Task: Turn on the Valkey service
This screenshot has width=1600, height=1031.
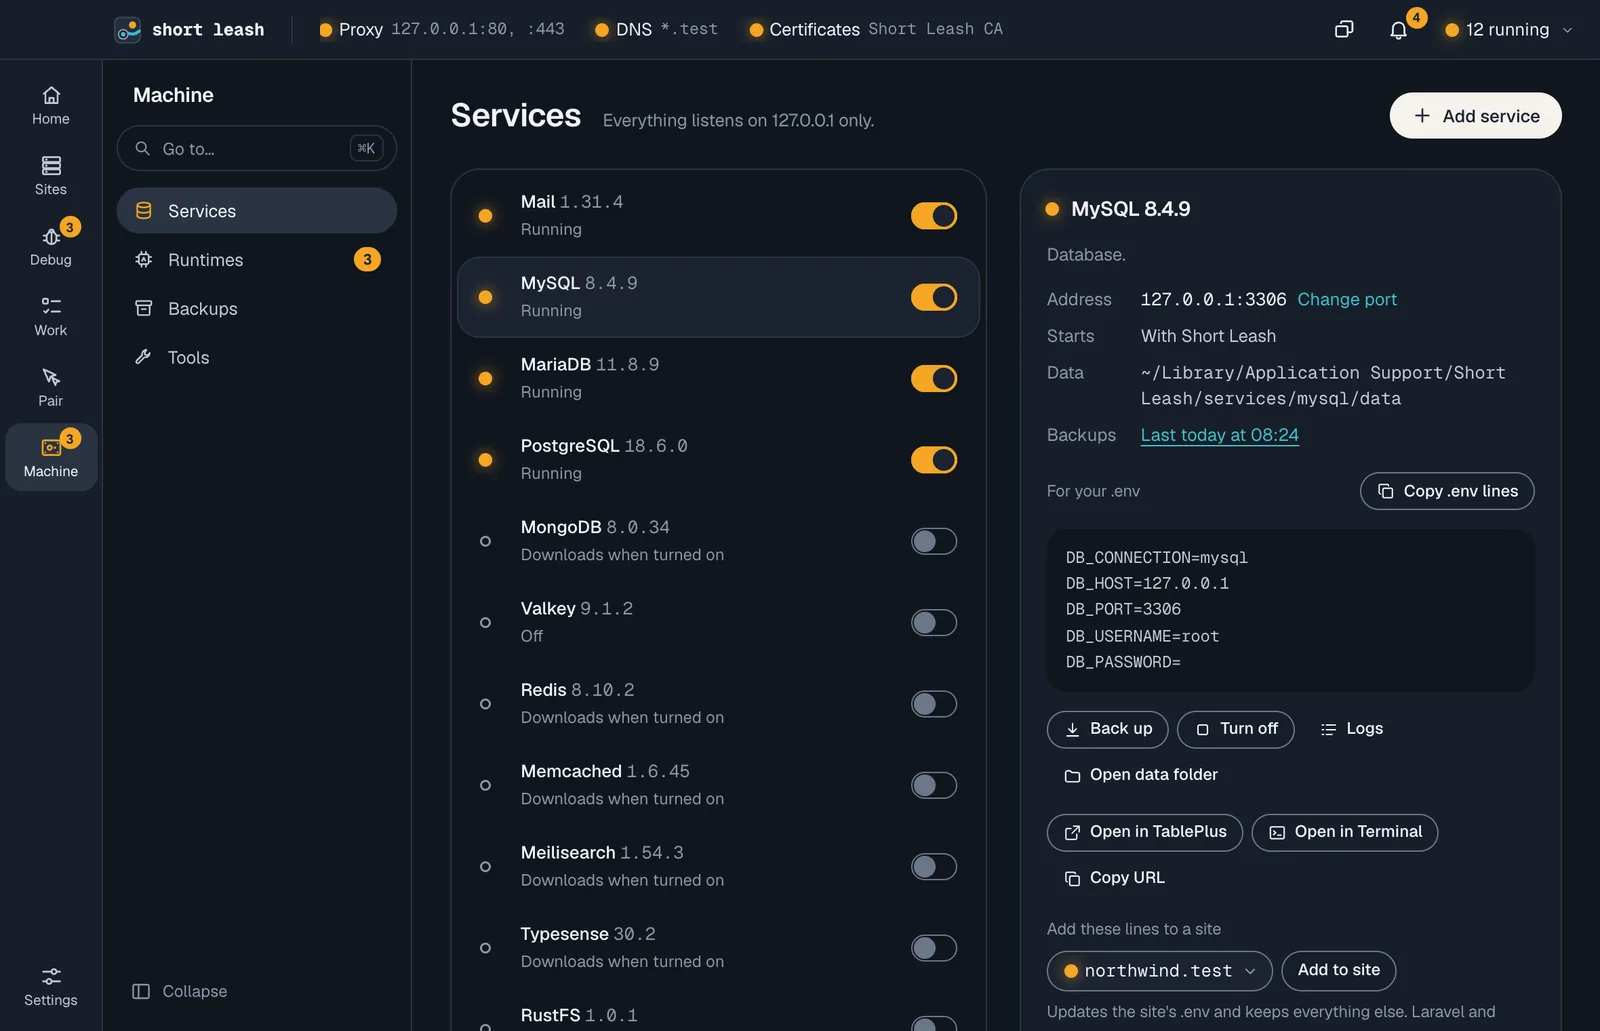Action: pyautogui.click(x=934, y=623)
